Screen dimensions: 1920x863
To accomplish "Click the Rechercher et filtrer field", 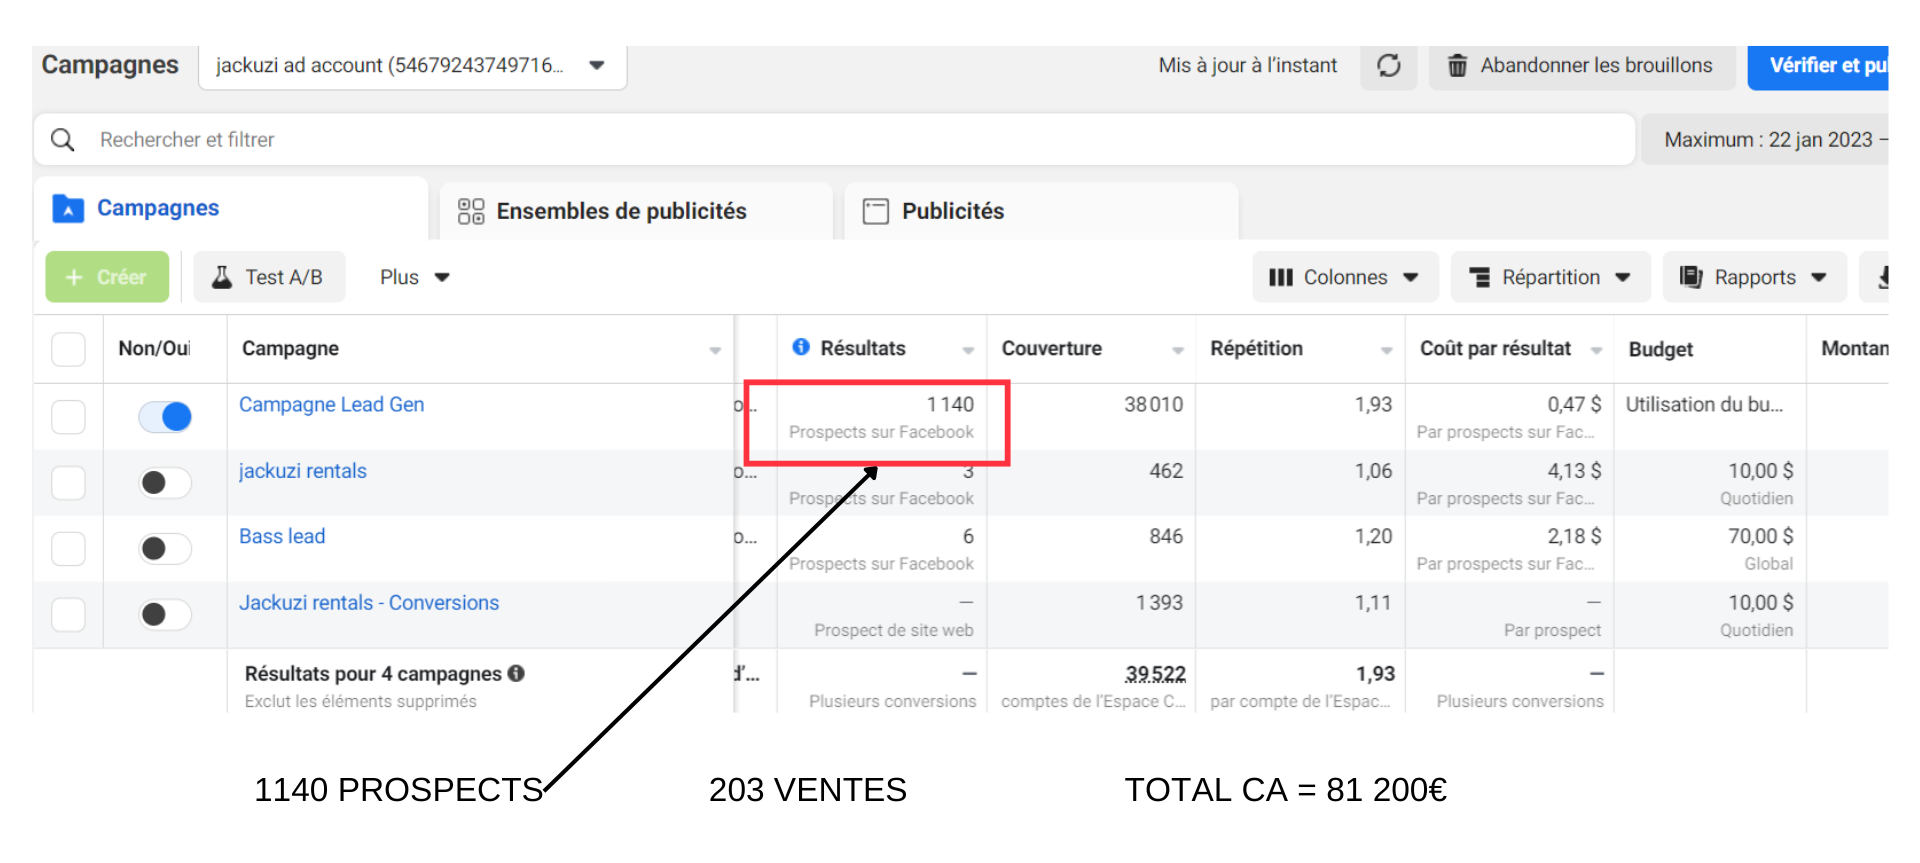I will pos(835,140).
